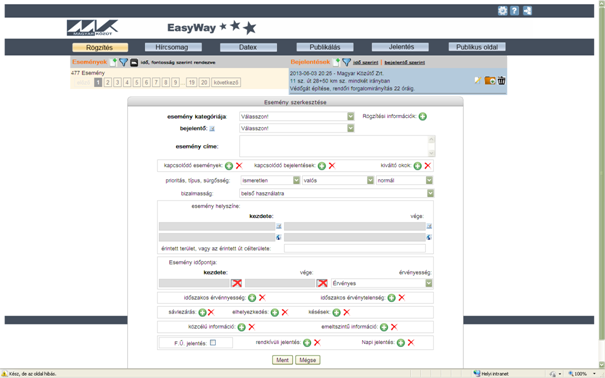Switch to Publikálás tab
Screen dimensions: 605x378
(x=325, y=47)
